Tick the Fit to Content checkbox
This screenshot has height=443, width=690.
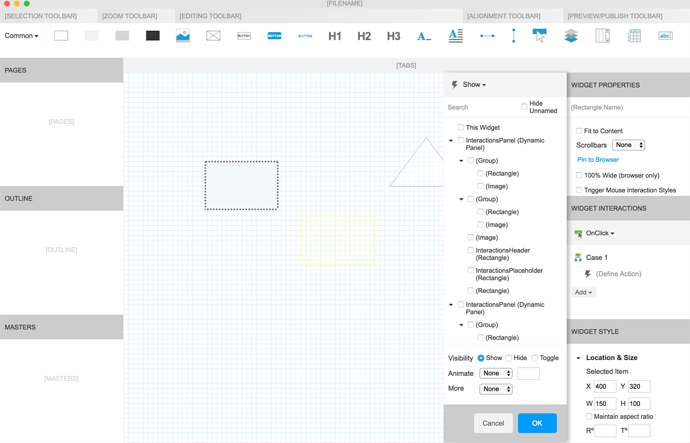(579, 131)
